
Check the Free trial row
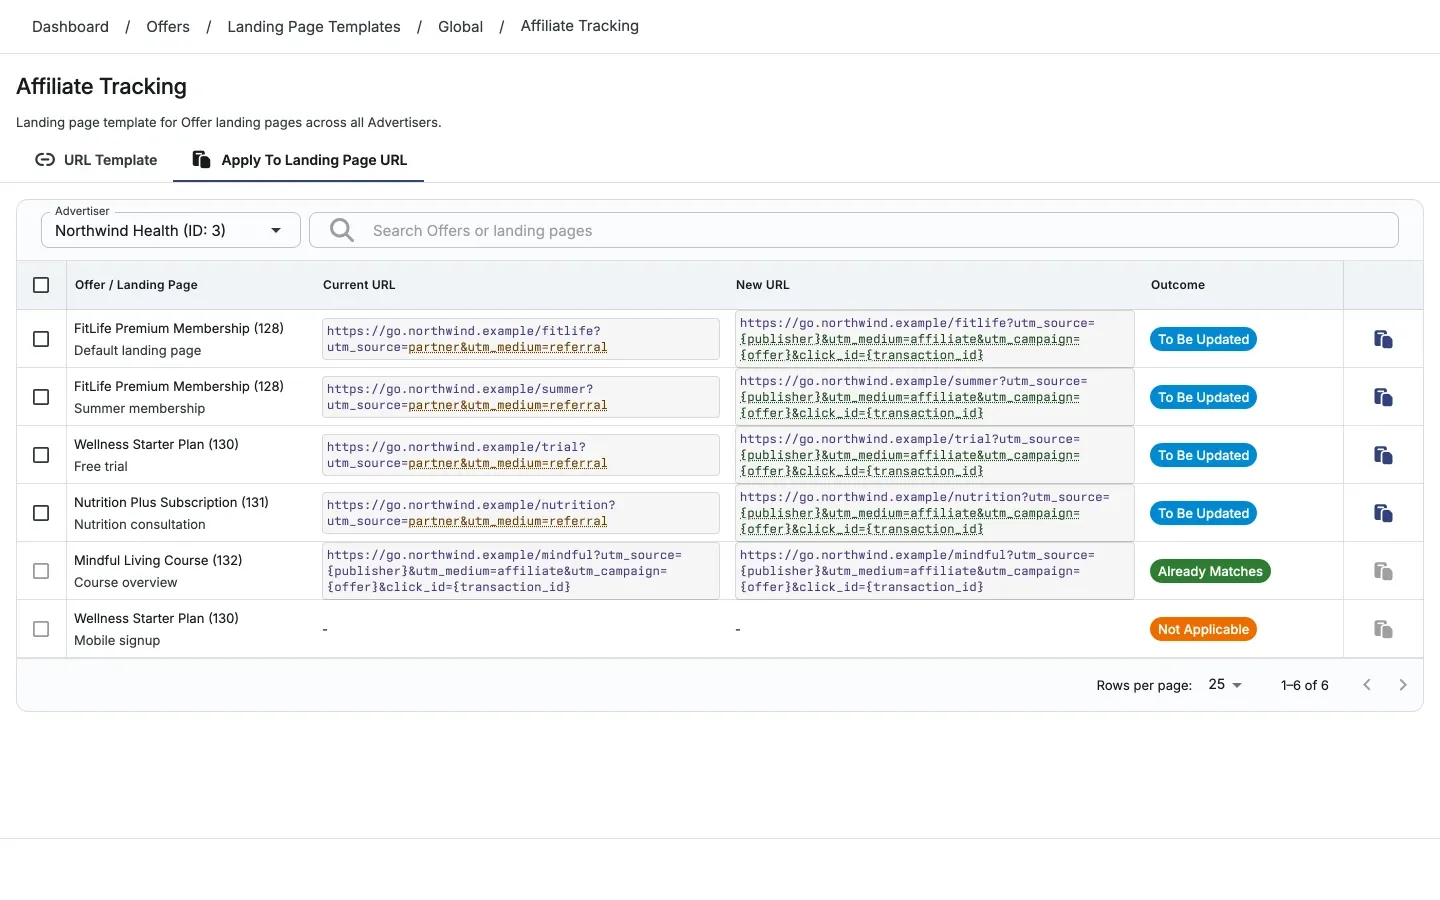(x=41, y=455)
